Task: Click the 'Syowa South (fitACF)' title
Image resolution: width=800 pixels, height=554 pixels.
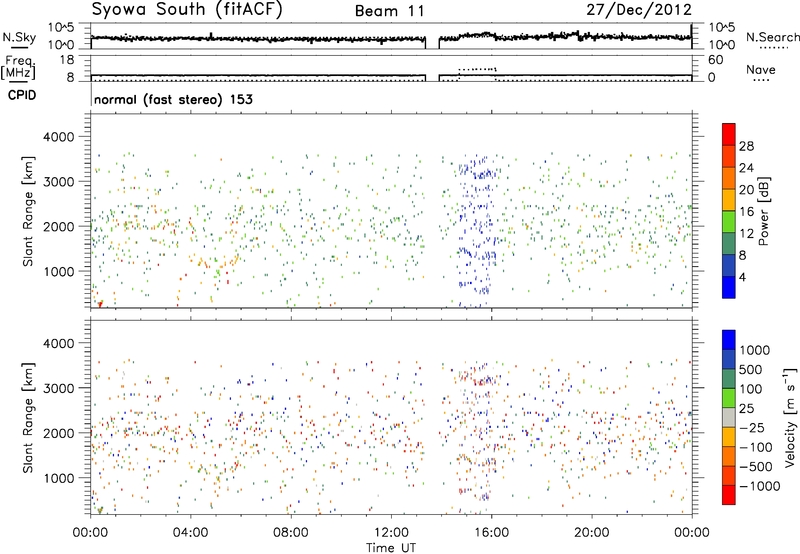Action: pyautogui.click(x=187, y=10)
